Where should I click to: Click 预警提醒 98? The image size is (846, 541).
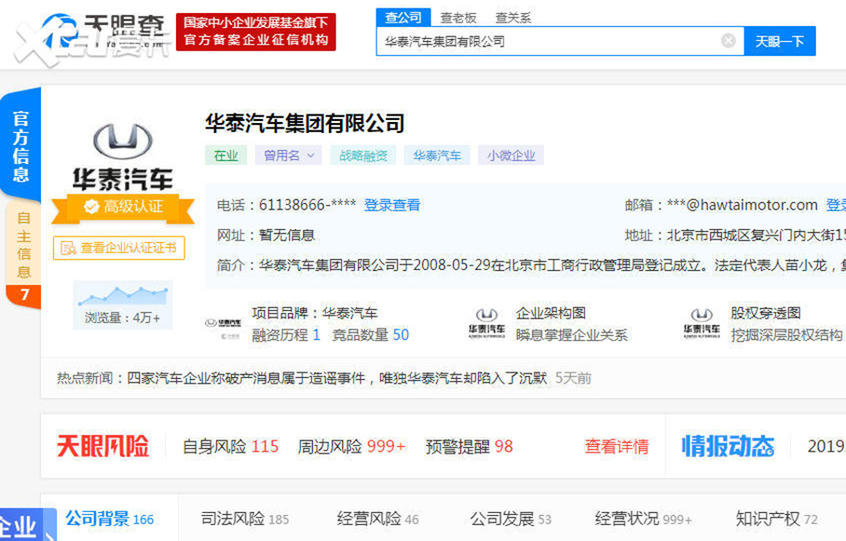point(469,447)
